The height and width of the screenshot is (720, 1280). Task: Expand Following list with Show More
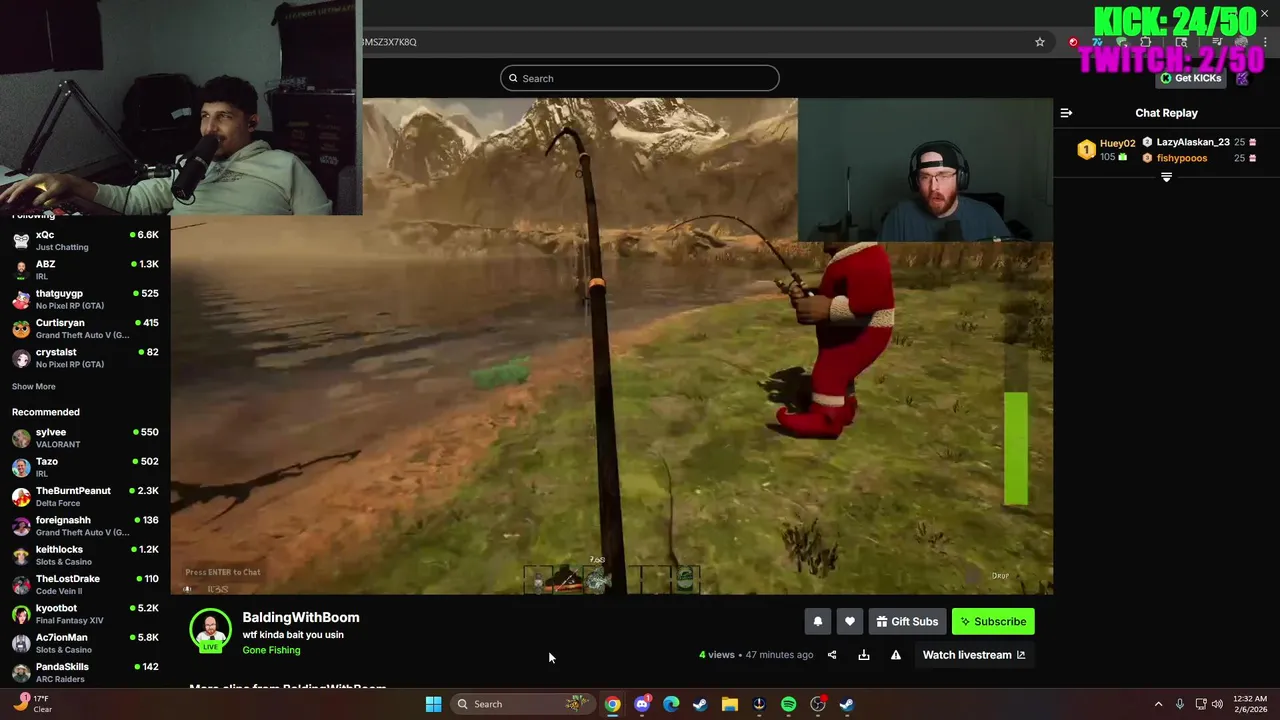tap(34, 387)
